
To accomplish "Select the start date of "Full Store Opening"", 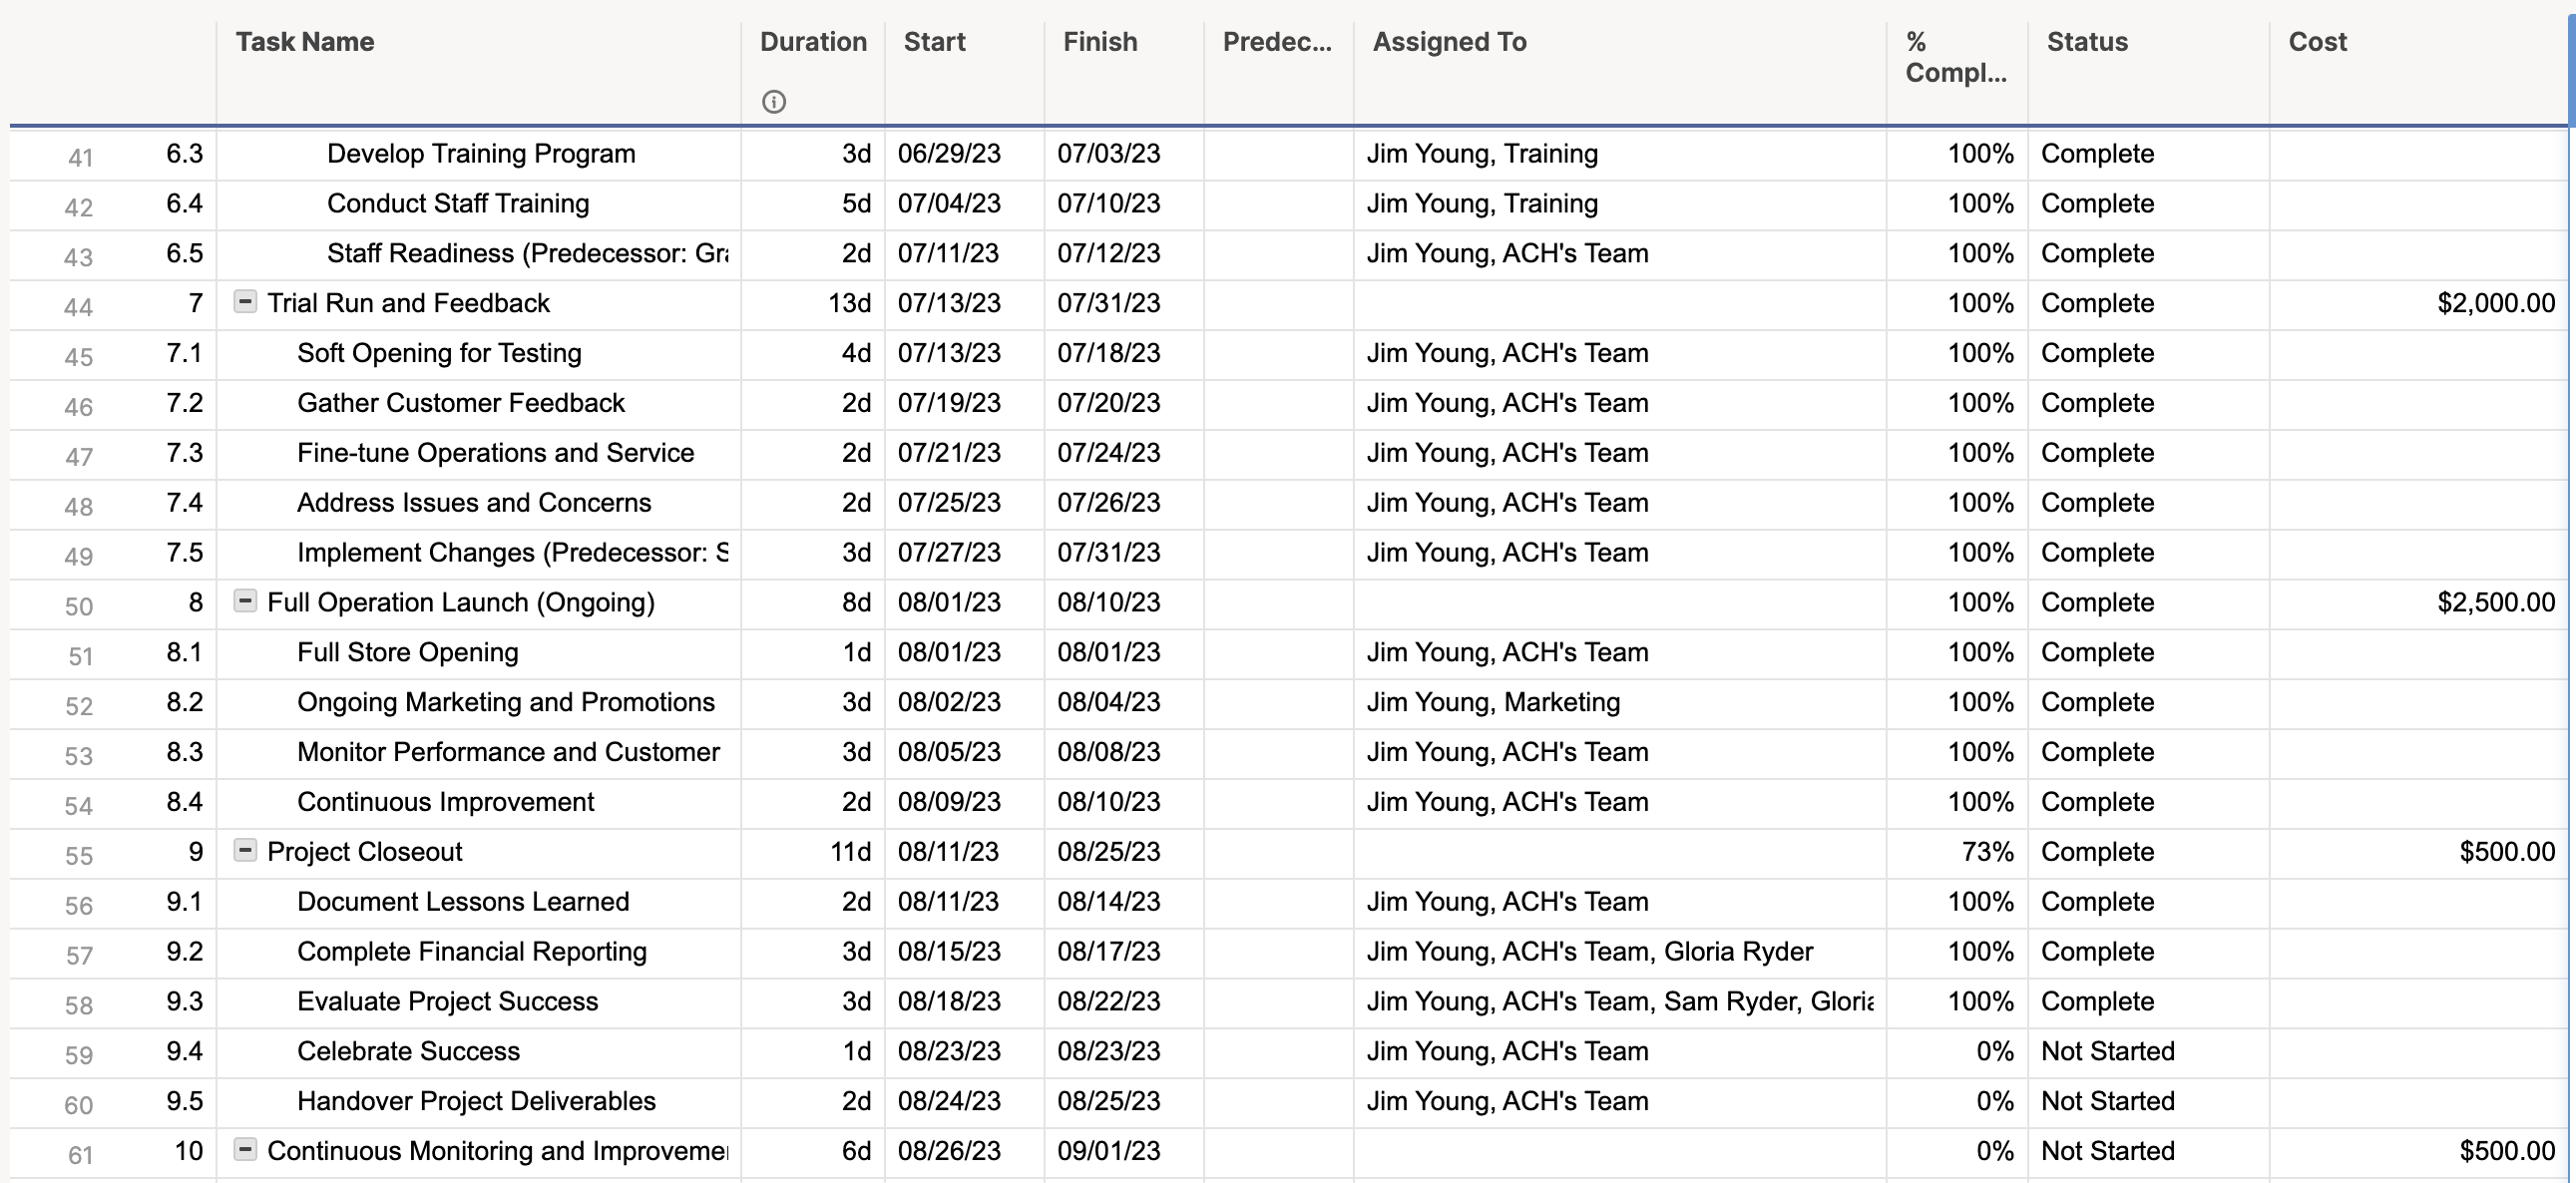I will click(948, 652).
